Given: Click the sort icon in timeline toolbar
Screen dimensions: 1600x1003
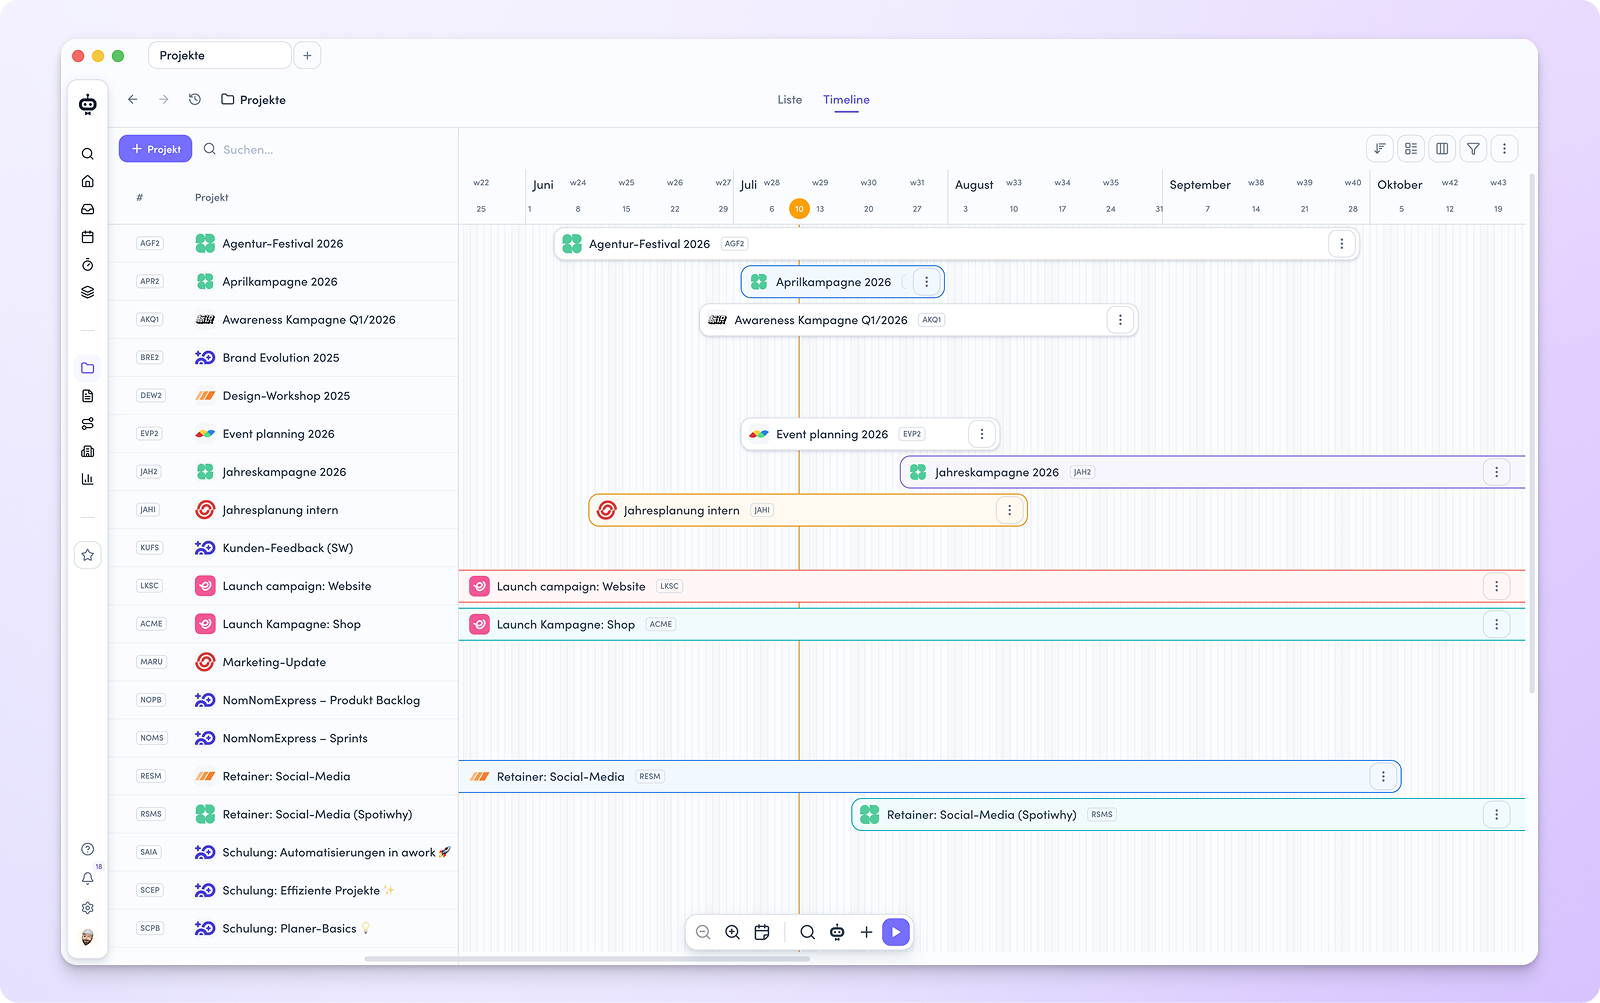Looking at the screenshot, I should click(1380, 149).
